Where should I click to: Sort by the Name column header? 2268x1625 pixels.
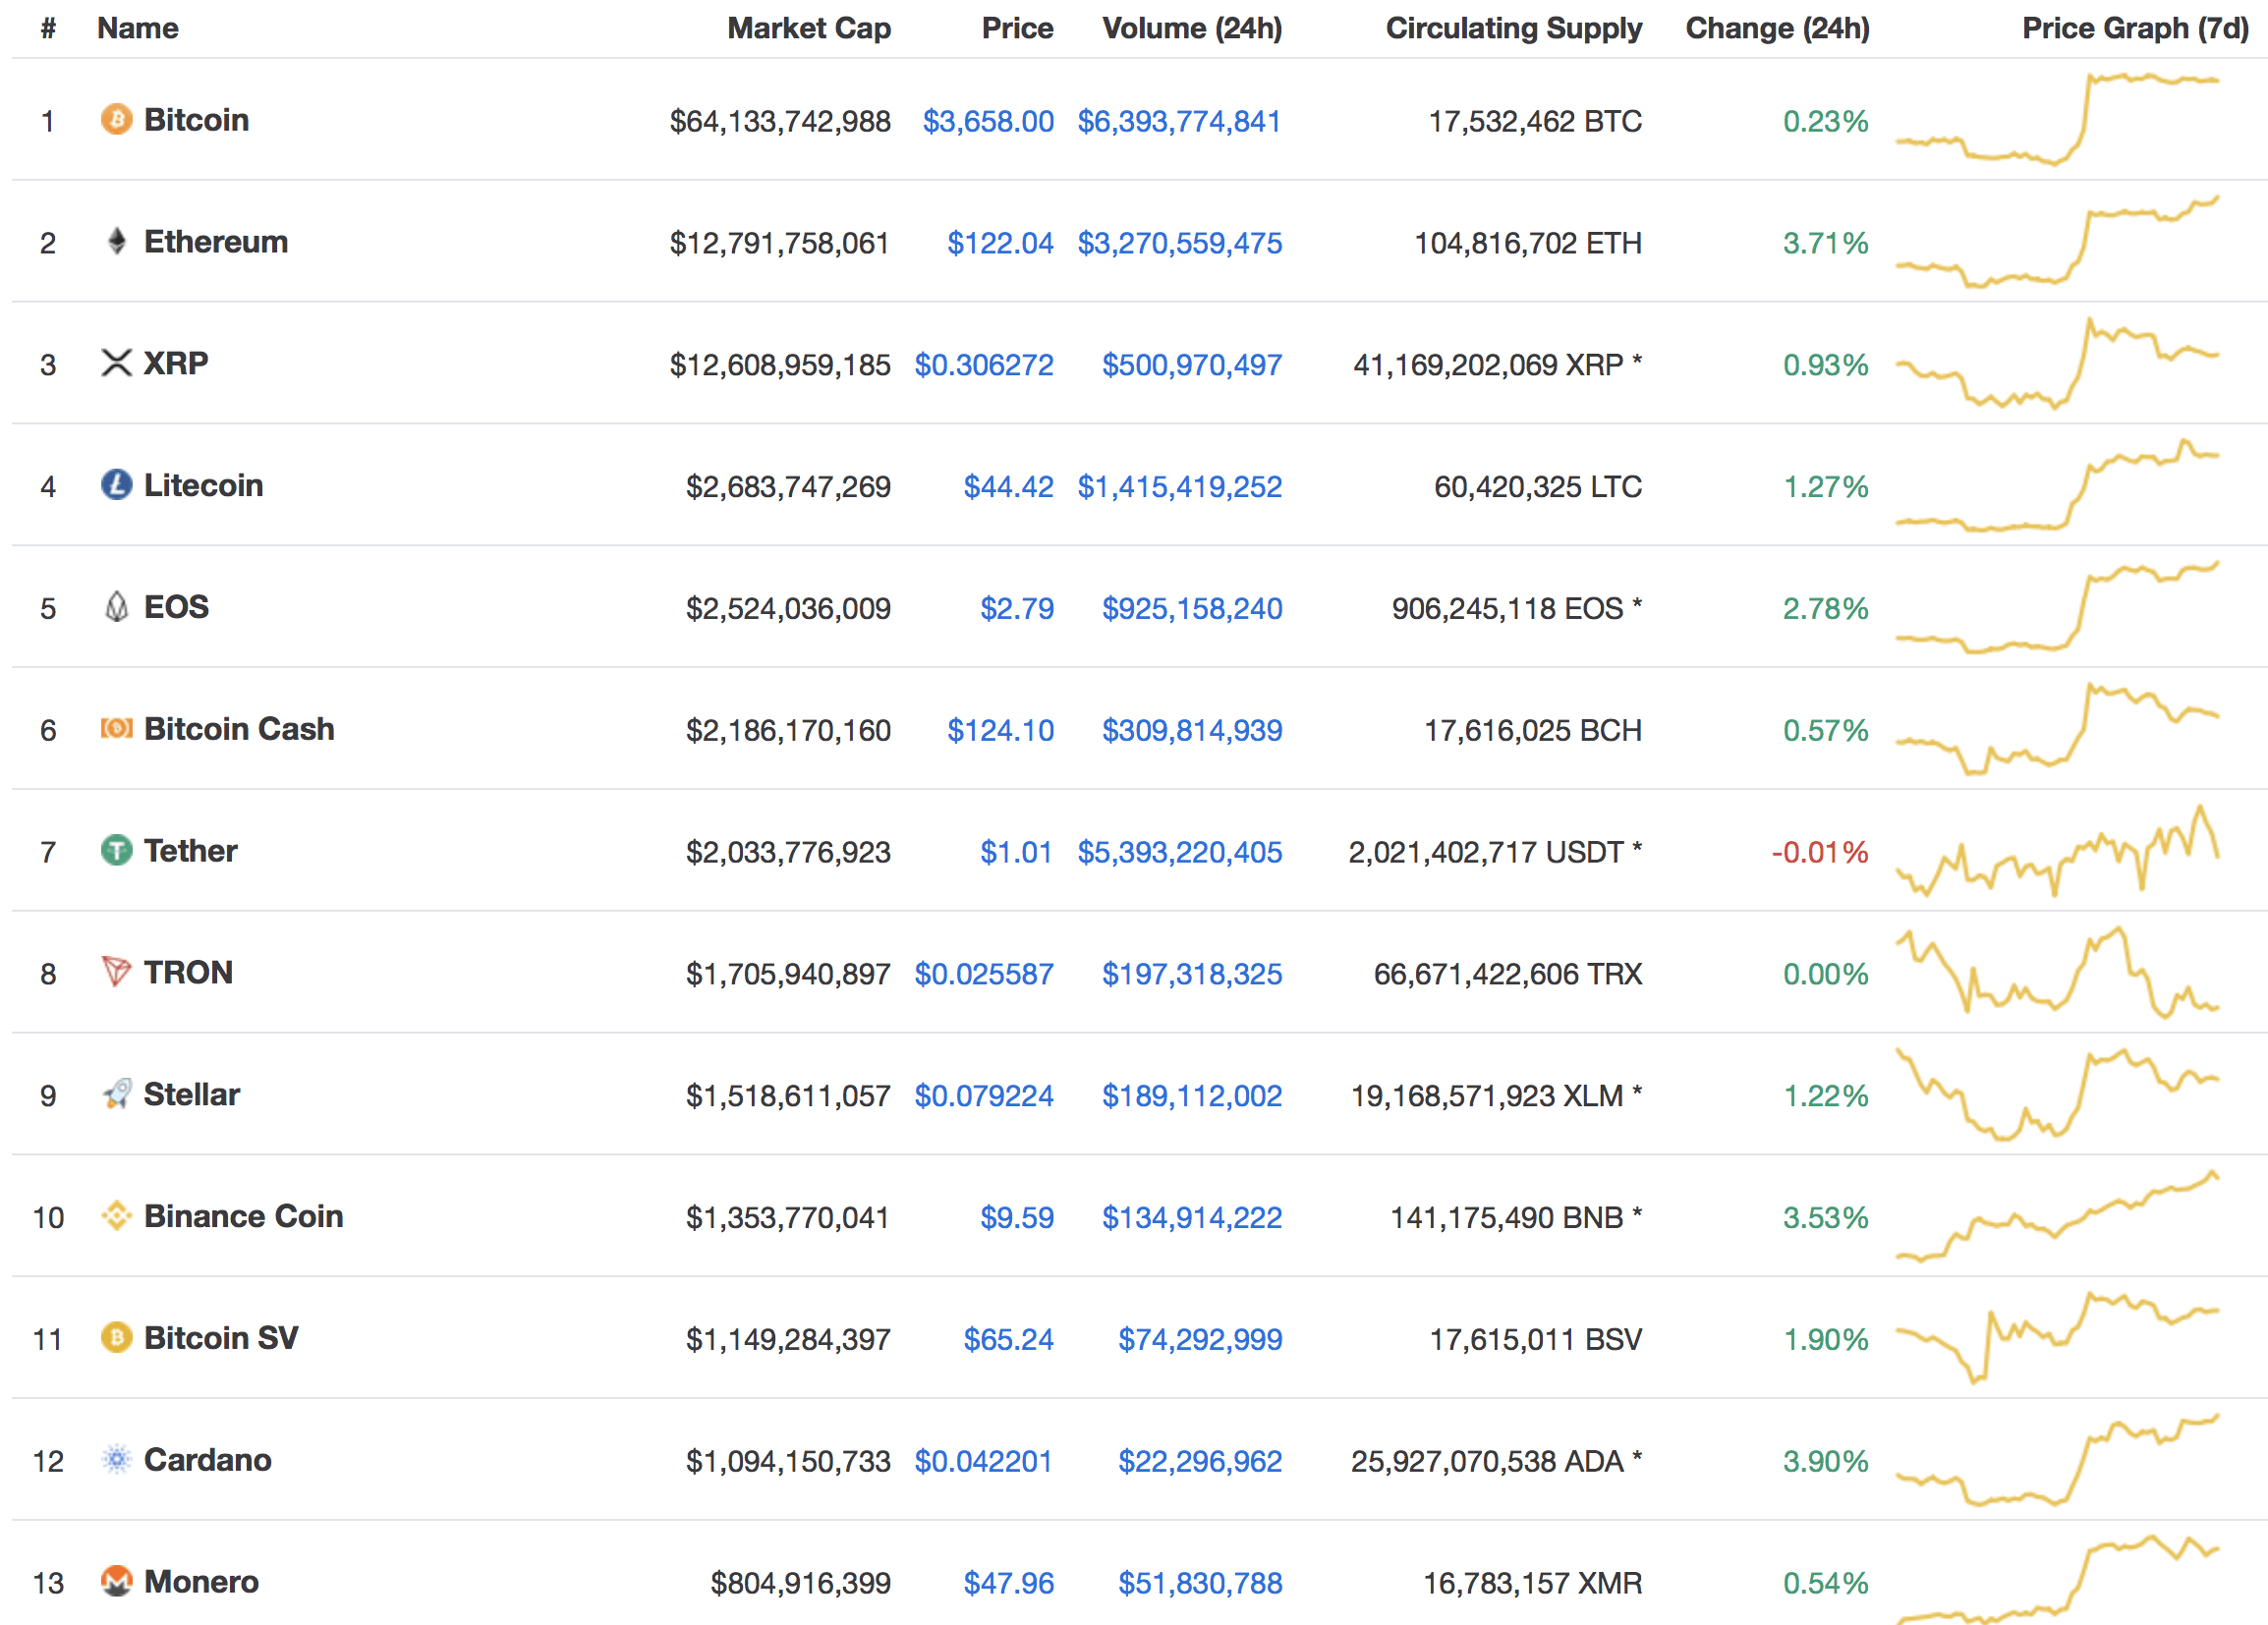click(138, 28)
